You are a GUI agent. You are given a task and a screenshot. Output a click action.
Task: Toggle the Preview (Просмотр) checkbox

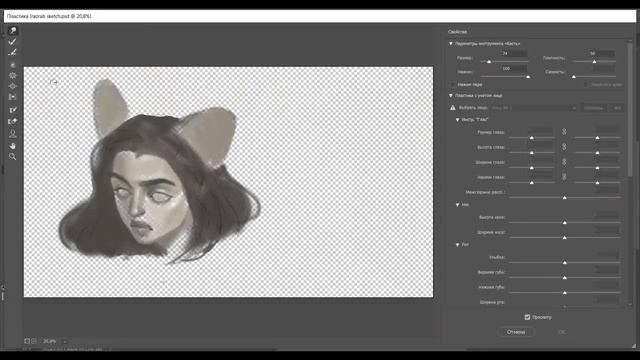click(527, 317)
